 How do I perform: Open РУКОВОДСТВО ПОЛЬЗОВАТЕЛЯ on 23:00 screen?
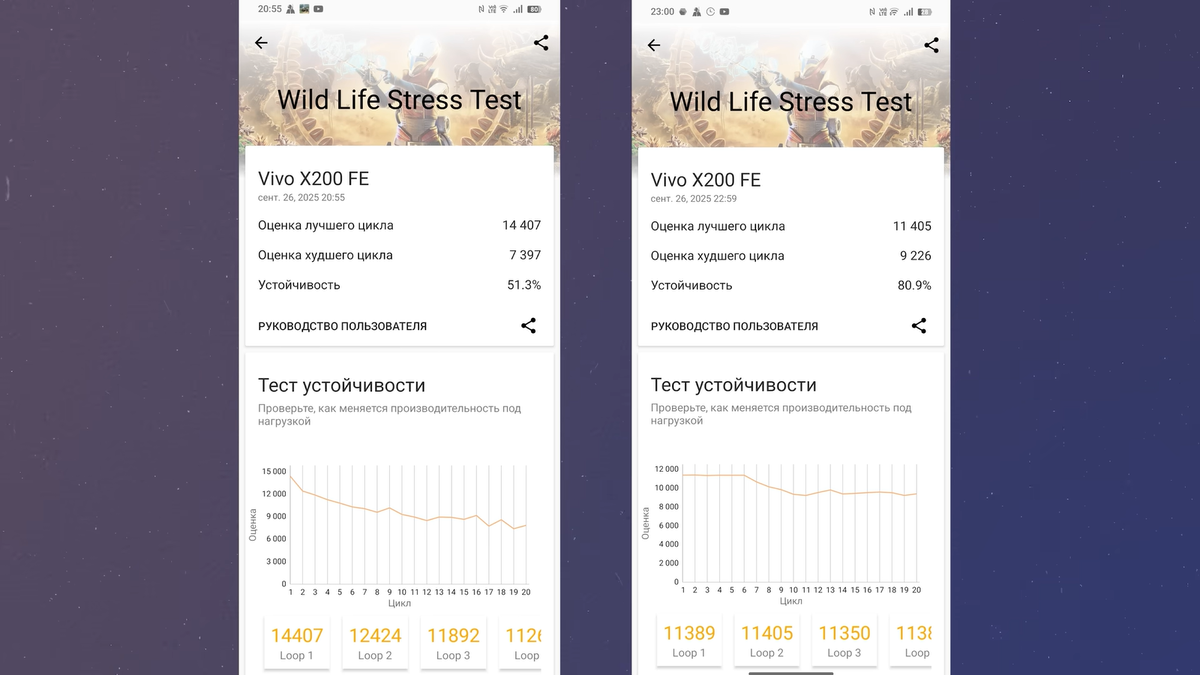point(734,326)
